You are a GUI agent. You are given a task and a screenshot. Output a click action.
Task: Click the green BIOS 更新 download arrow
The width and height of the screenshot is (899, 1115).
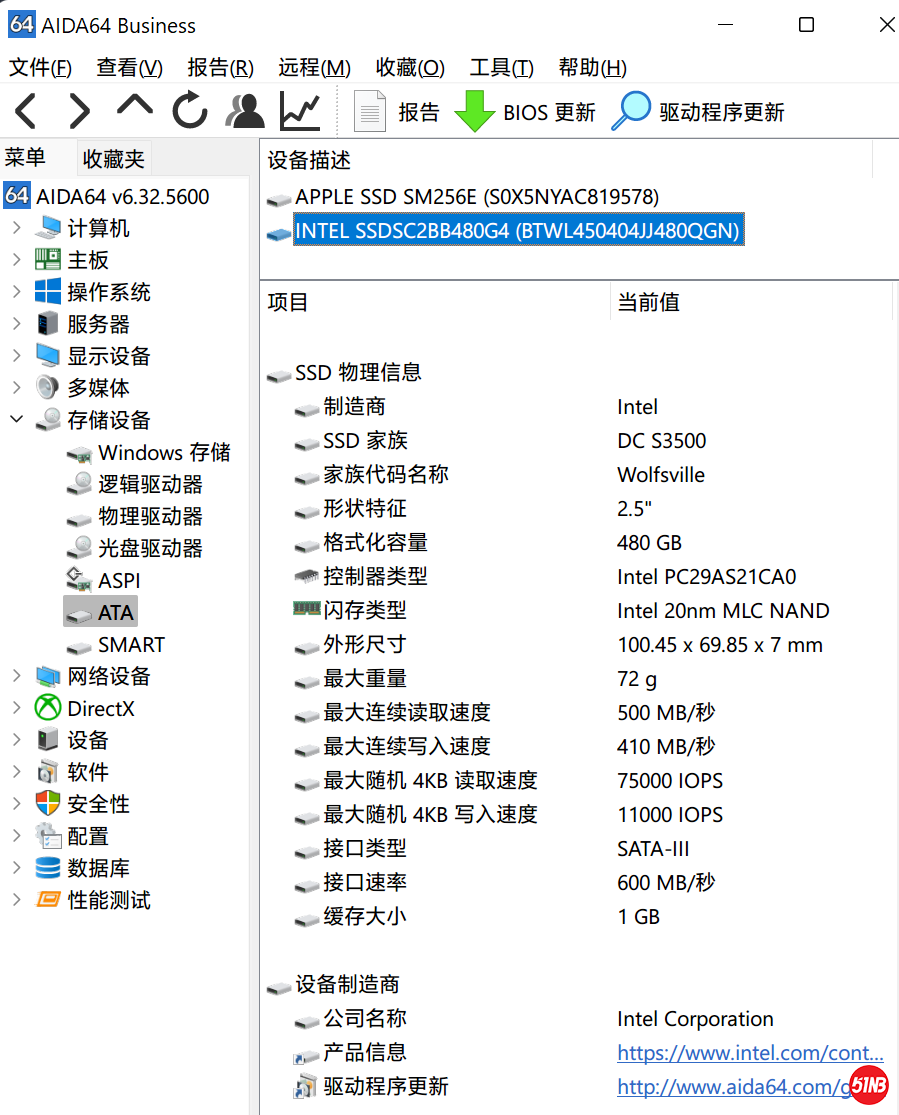475,111
